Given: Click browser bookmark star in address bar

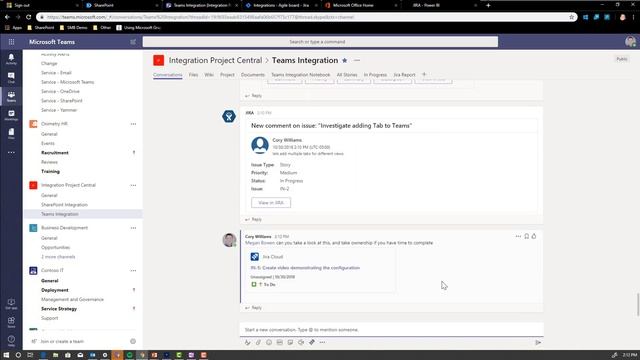Looking at the screenshot, I should [571, 17].
